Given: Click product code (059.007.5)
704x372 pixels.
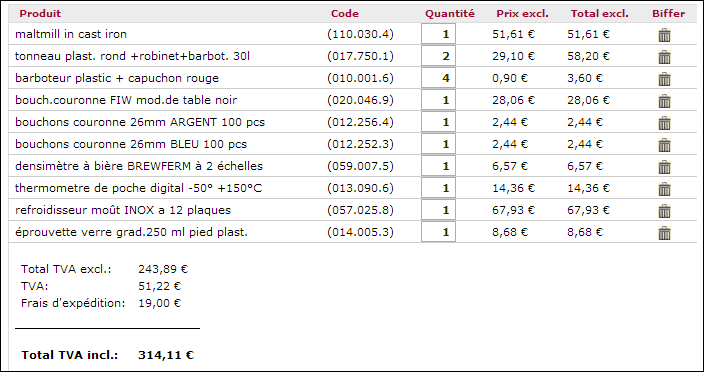Looking at the screenshot, I should 361,166.
